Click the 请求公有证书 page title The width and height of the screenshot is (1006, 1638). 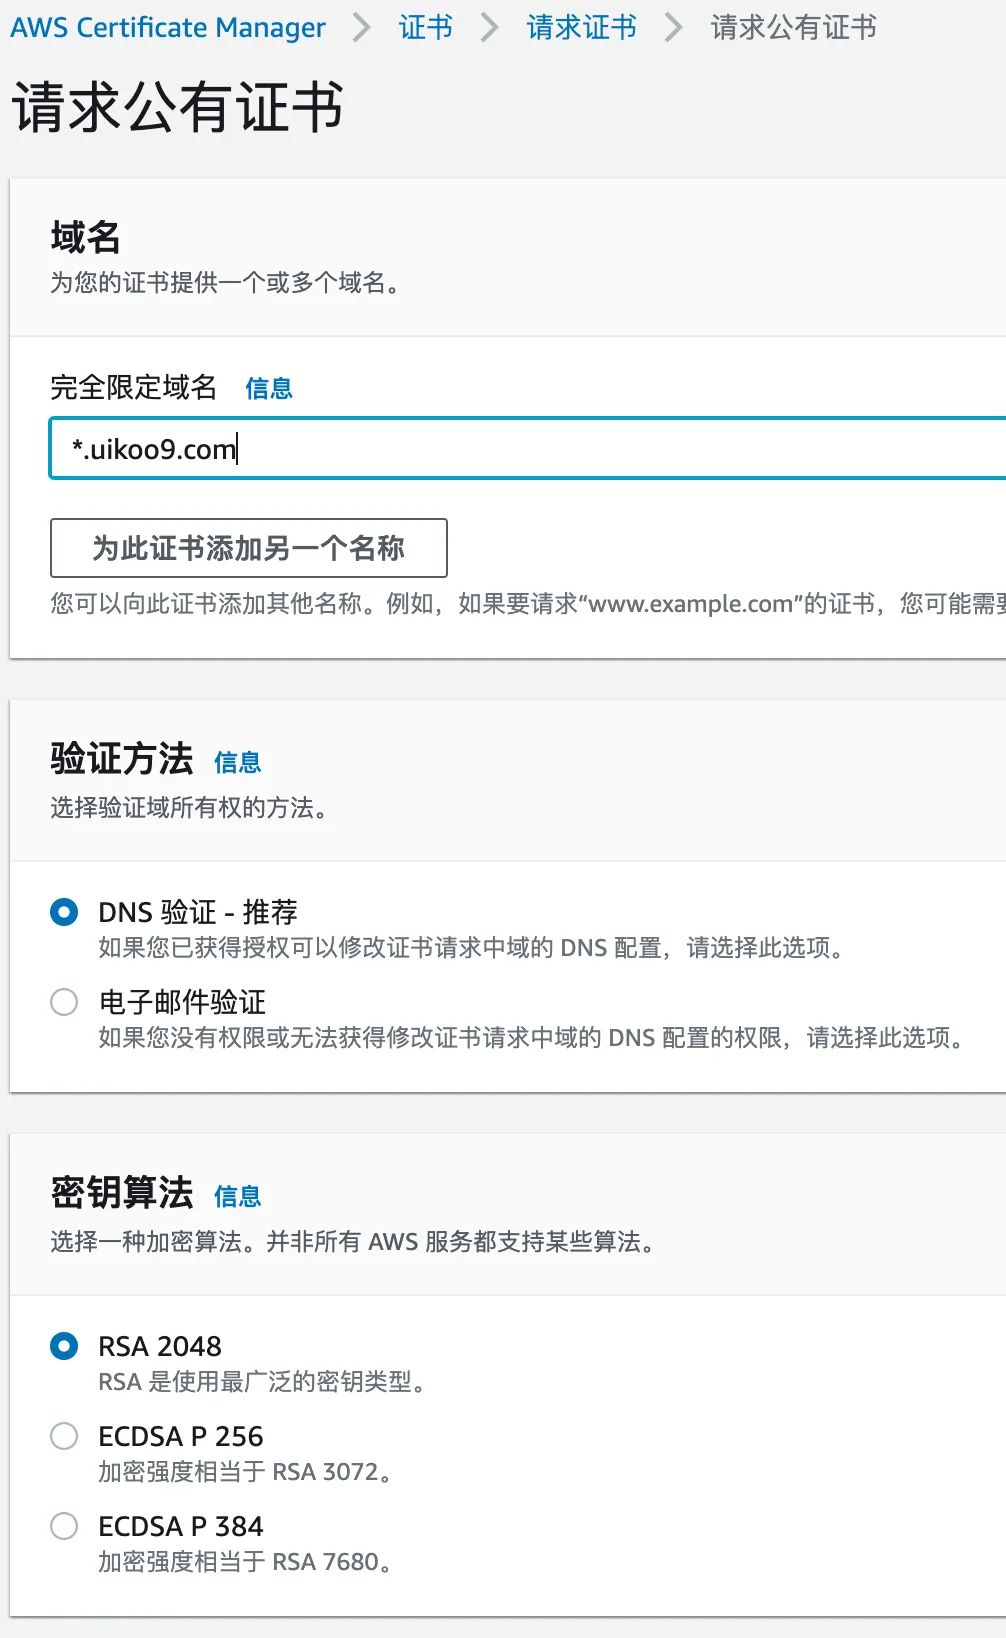pyautogui.click(x=177, y=107)
